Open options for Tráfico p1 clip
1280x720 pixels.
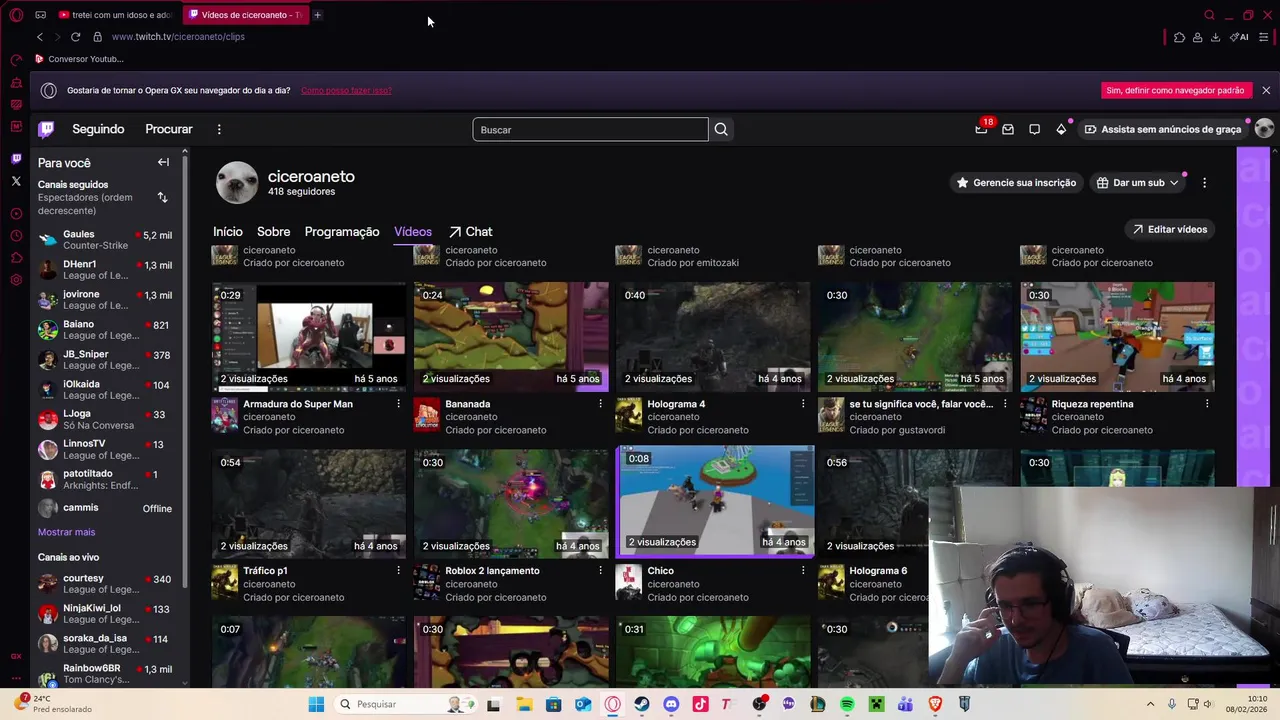pos(398,571)
